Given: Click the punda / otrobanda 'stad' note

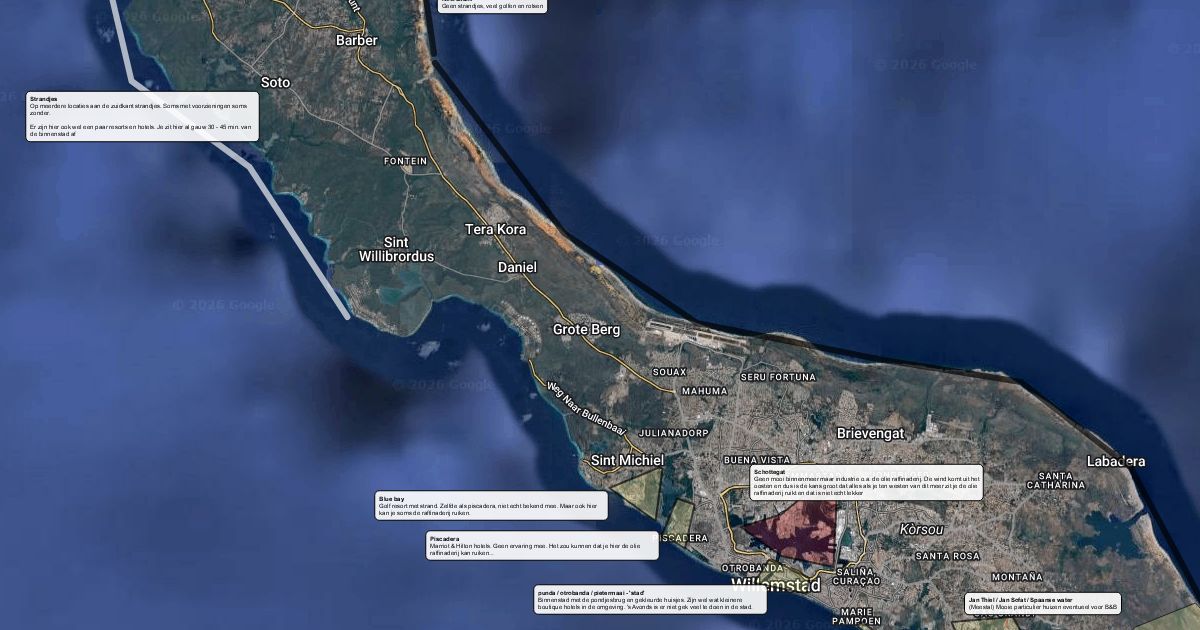Looking at the screenshot, I should pos(650,599).
